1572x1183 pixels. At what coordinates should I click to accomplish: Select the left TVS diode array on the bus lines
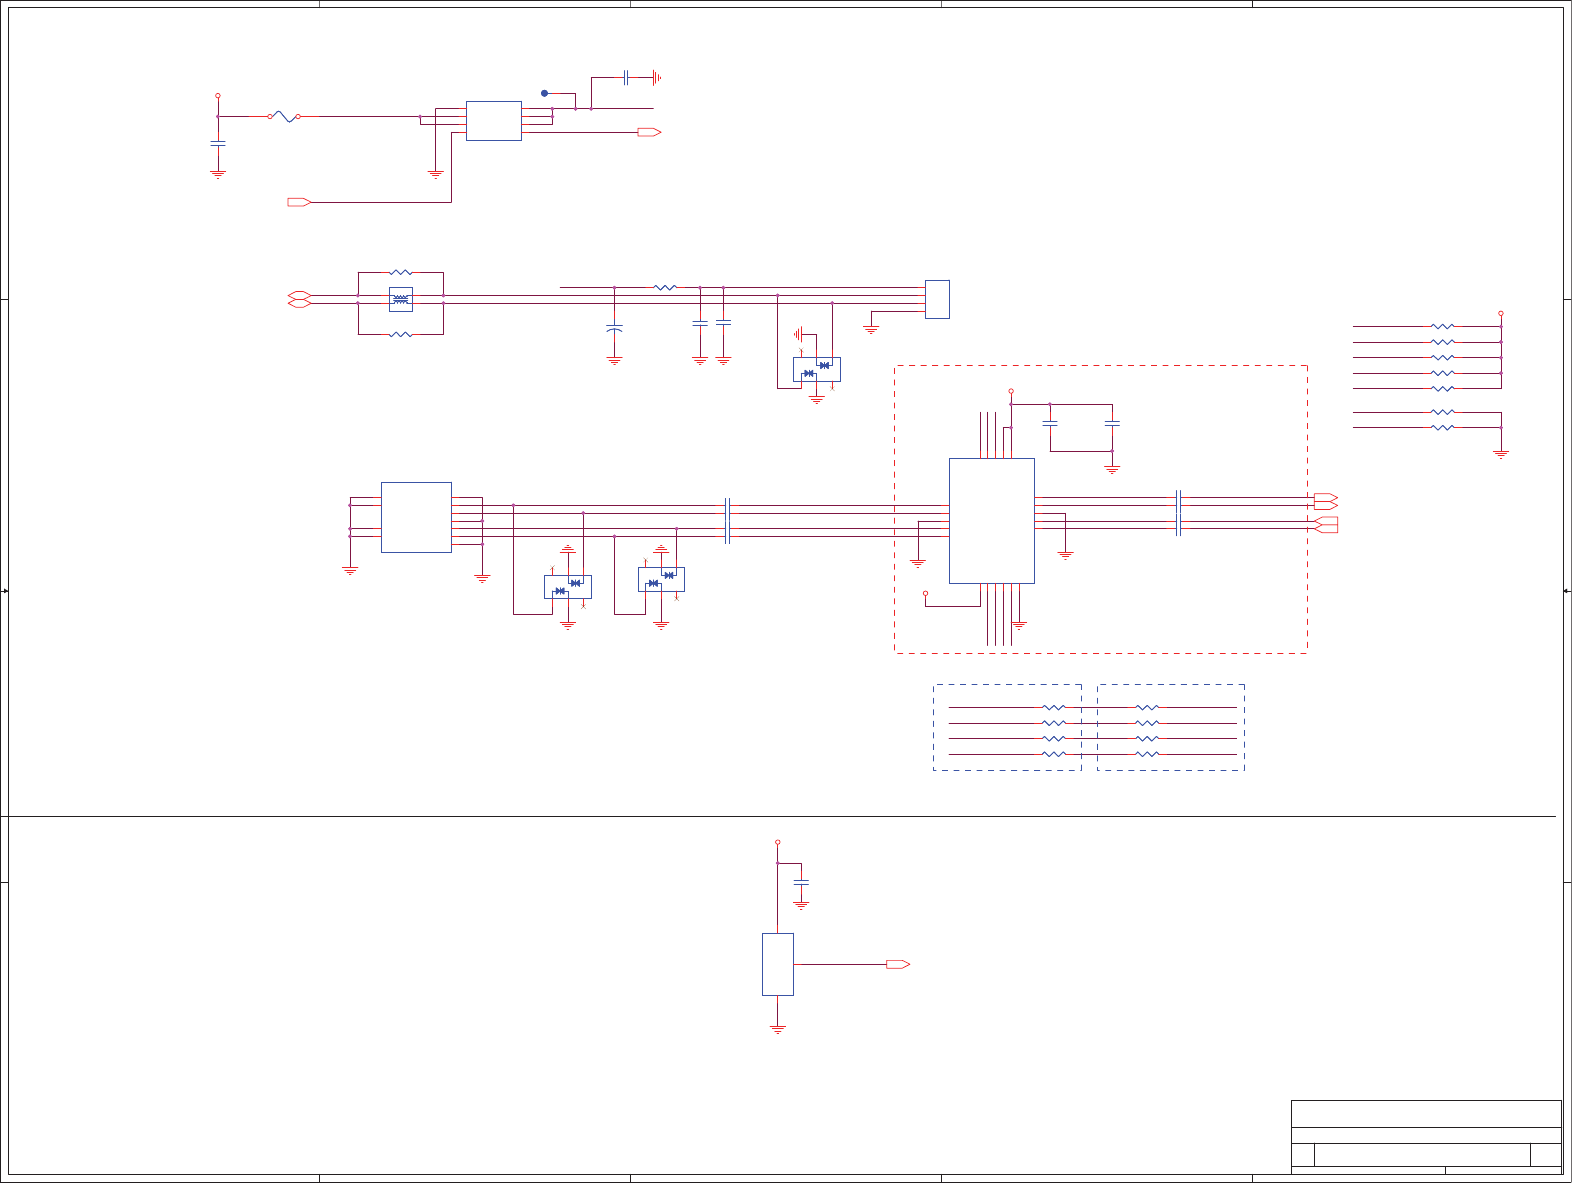point(568,587)
